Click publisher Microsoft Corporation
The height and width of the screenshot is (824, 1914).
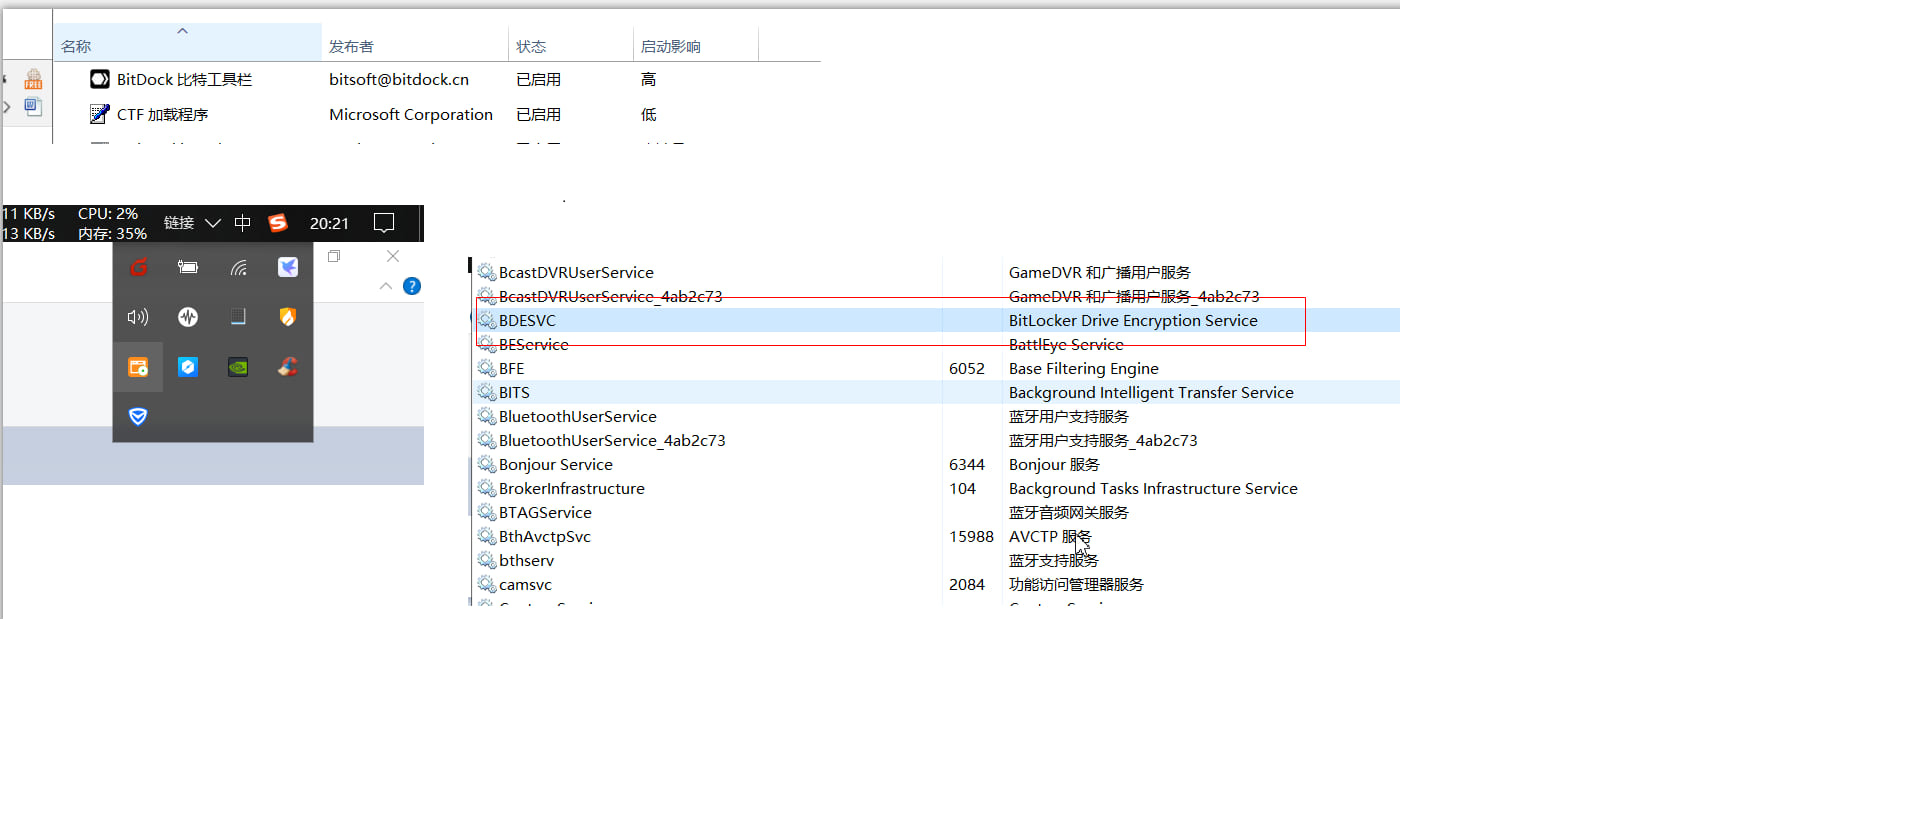point(411,114)
